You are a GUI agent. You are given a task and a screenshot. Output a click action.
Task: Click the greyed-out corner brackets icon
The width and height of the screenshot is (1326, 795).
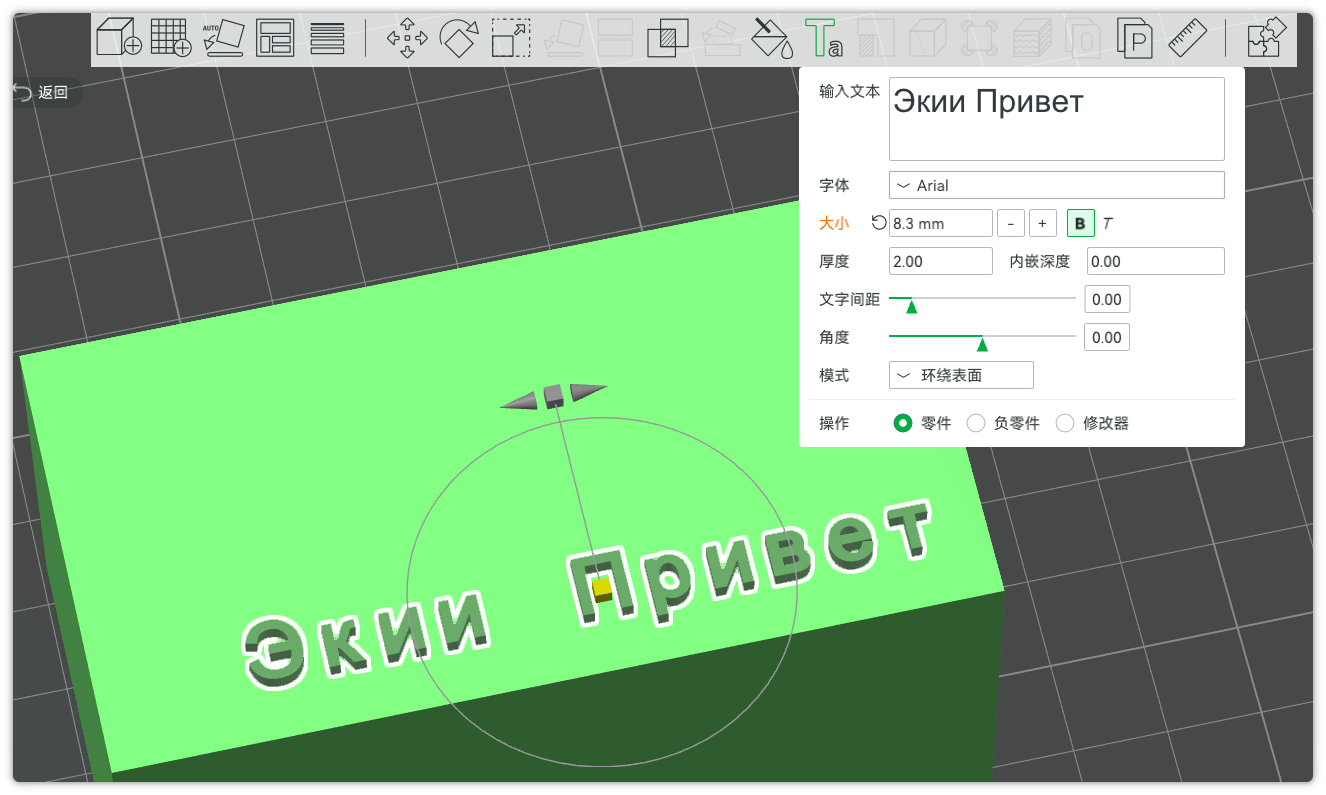pyautogui.click(x=979, y=39)
